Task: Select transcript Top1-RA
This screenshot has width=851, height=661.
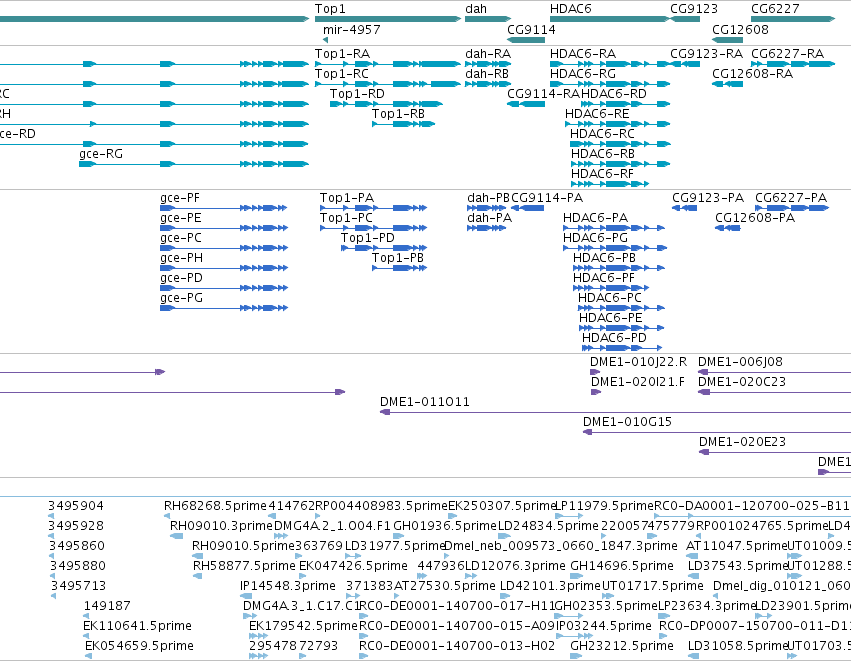Action: 388,64
